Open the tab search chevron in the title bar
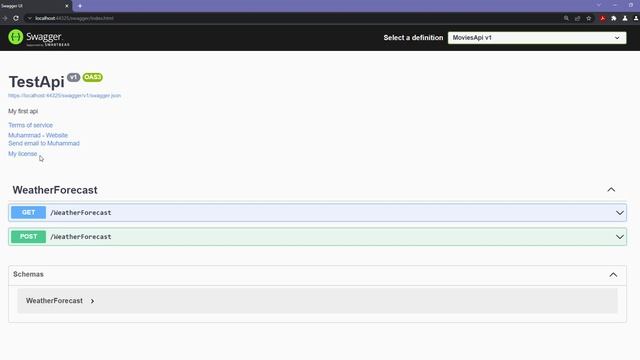The width and height of the screenshot is (640, 360). tap(599, 5)
